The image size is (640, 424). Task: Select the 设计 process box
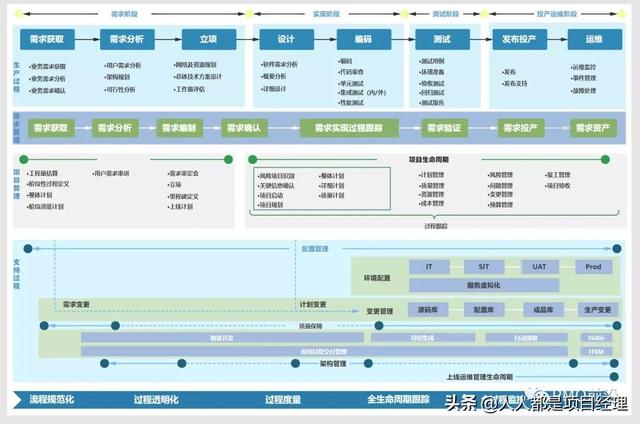287,39
